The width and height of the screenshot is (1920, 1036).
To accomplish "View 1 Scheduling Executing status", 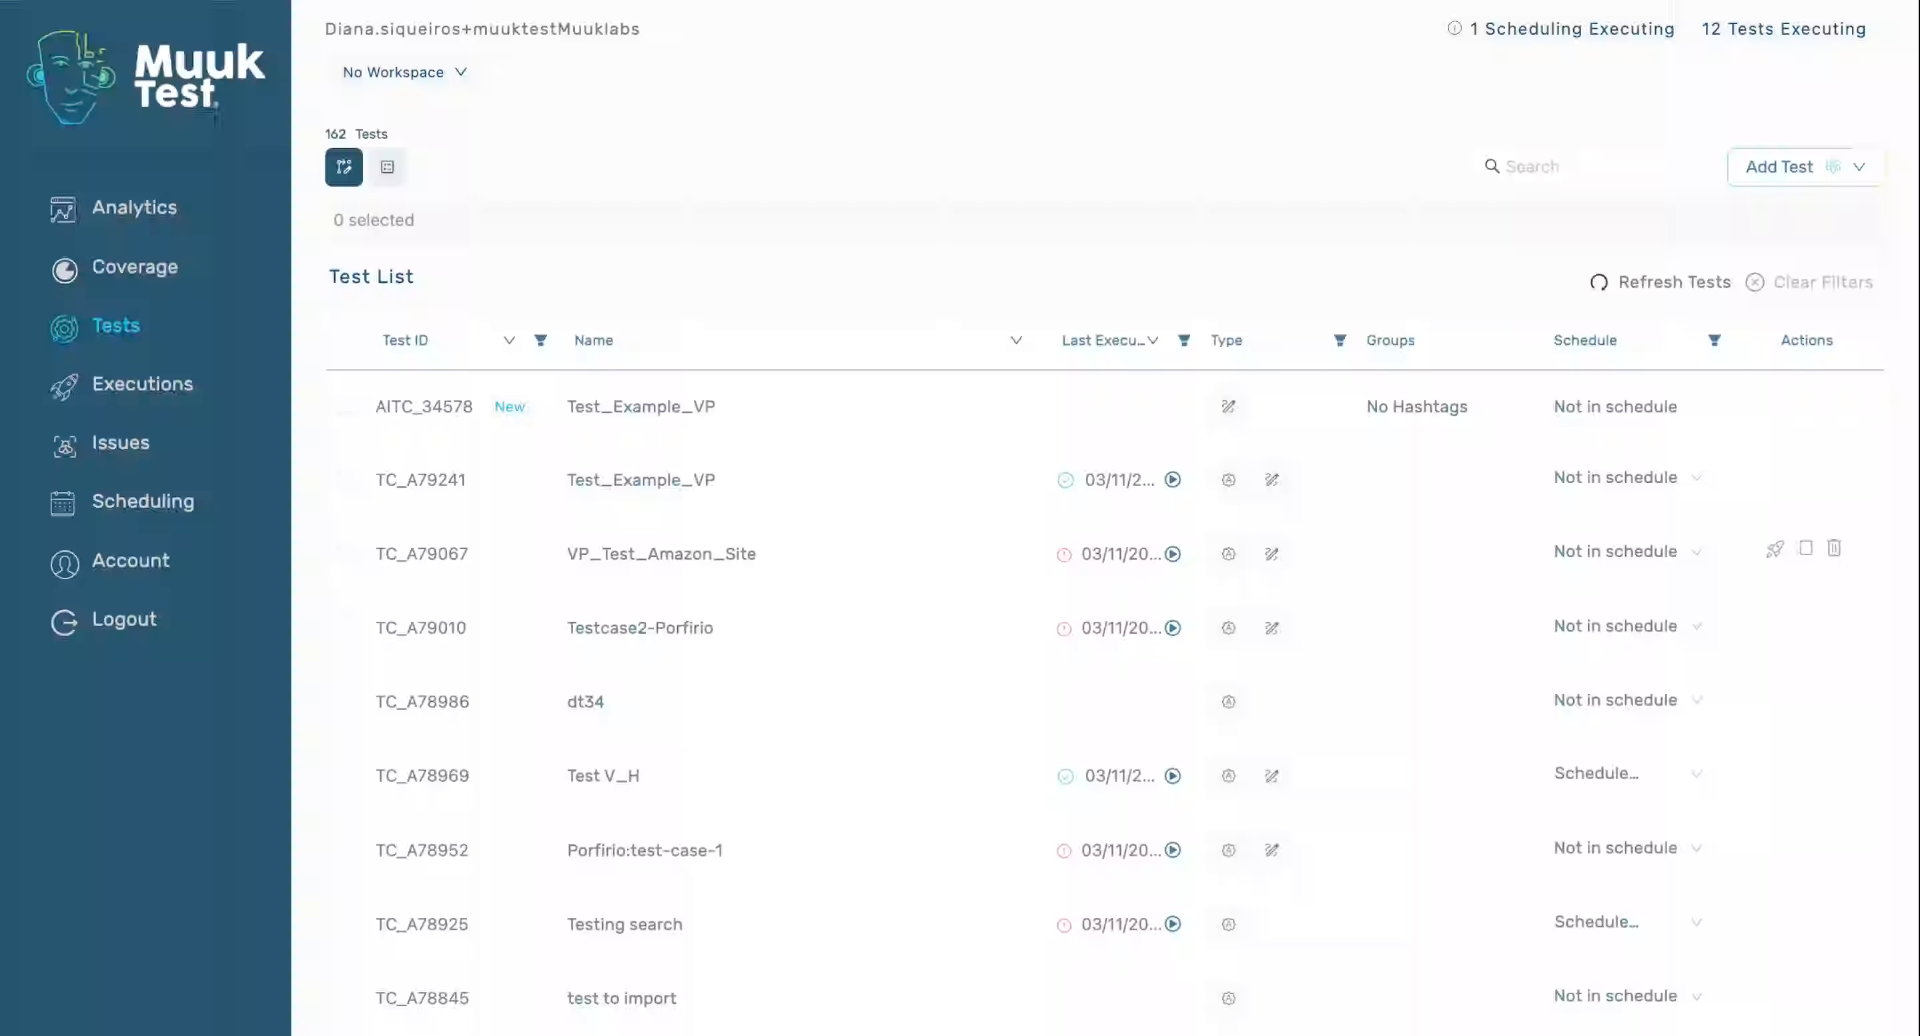I will tap(1571, 29).
